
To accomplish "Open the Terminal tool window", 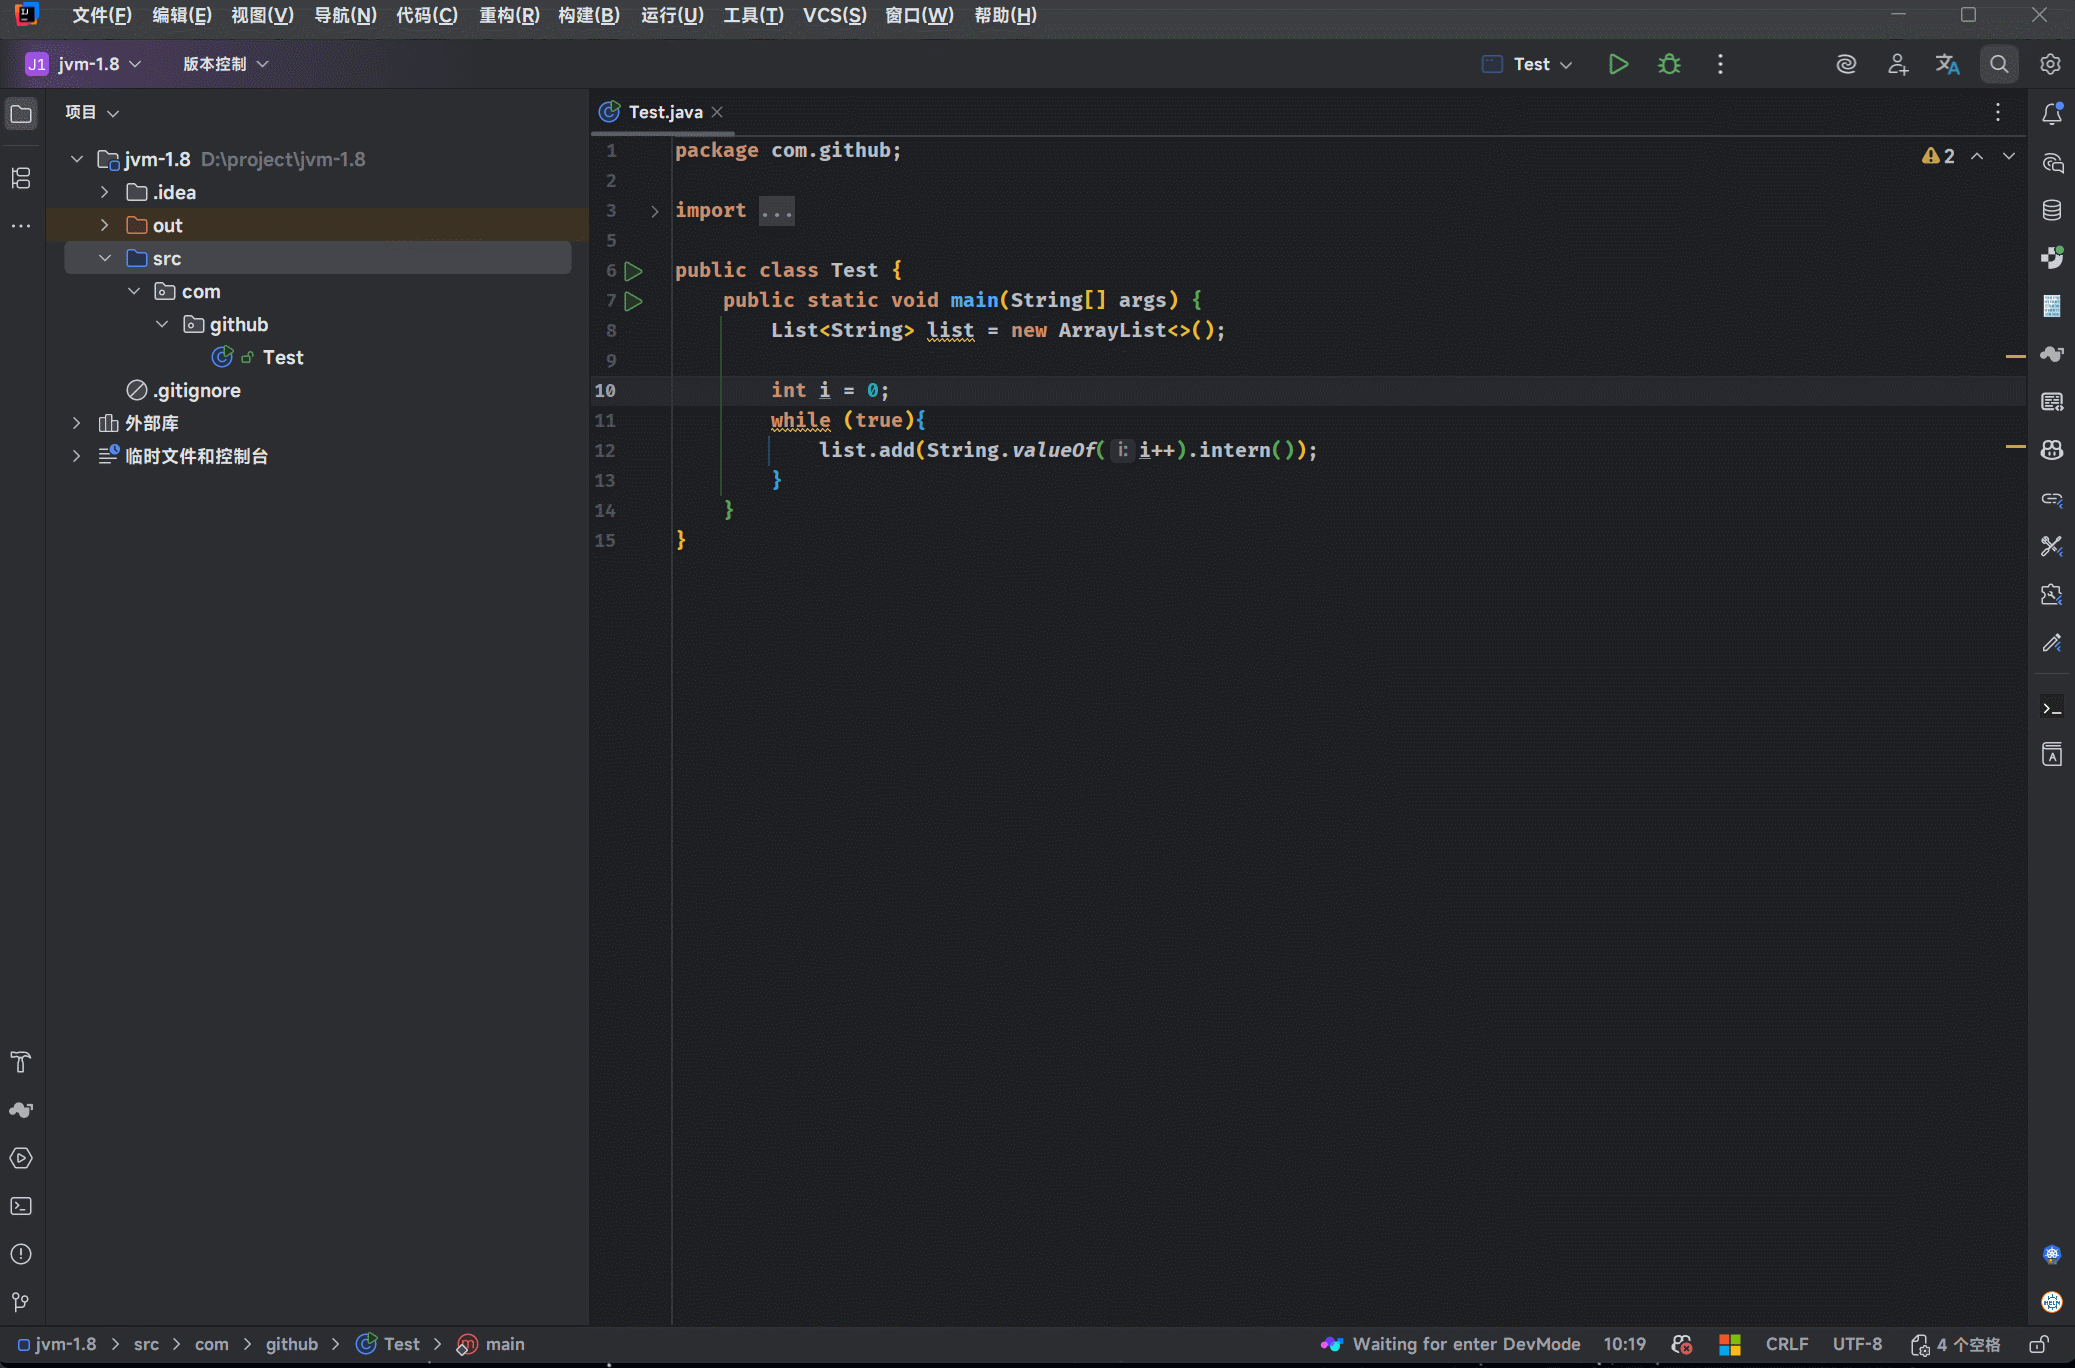I will tap(21, 1206).
